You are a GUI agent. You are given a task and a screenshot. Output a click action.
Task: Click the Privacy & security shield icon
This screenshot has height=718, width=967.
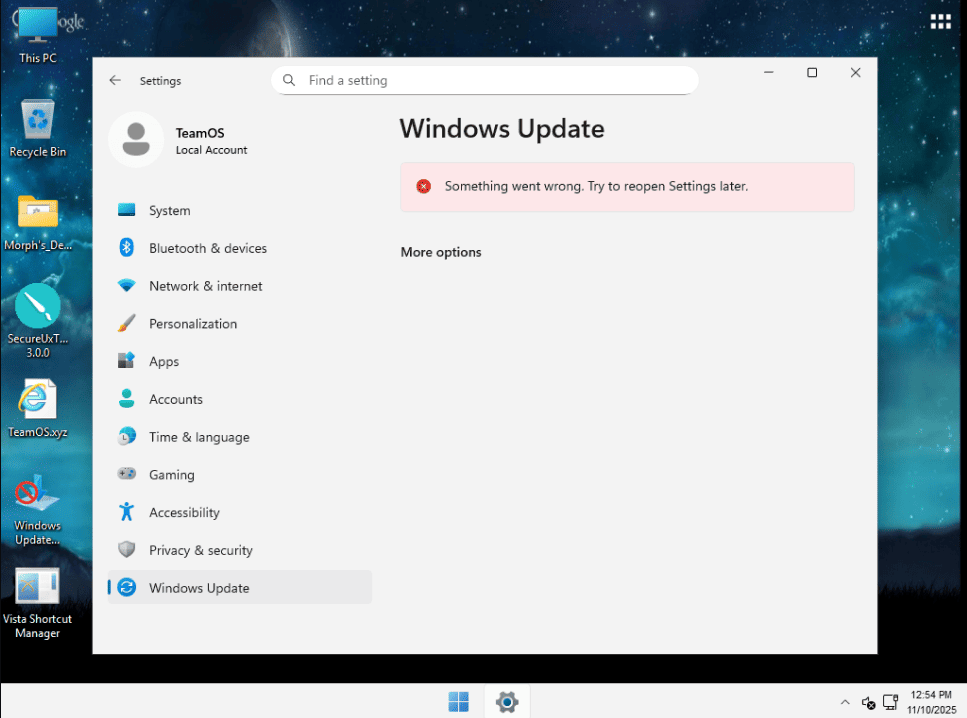point(126,550)
